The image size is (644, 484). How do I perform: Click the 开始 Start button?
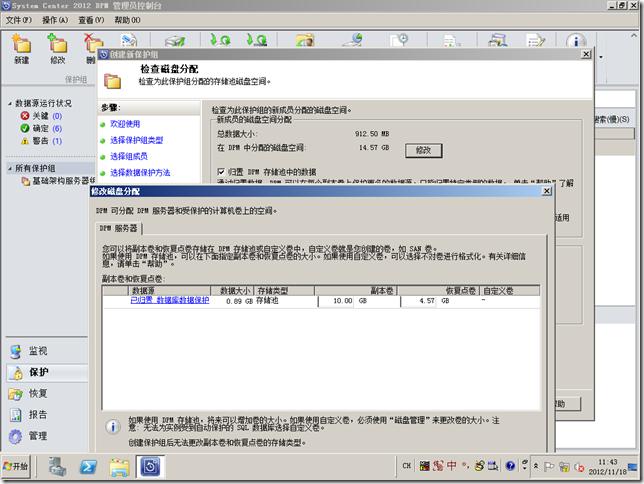click(x=16, y=466)
